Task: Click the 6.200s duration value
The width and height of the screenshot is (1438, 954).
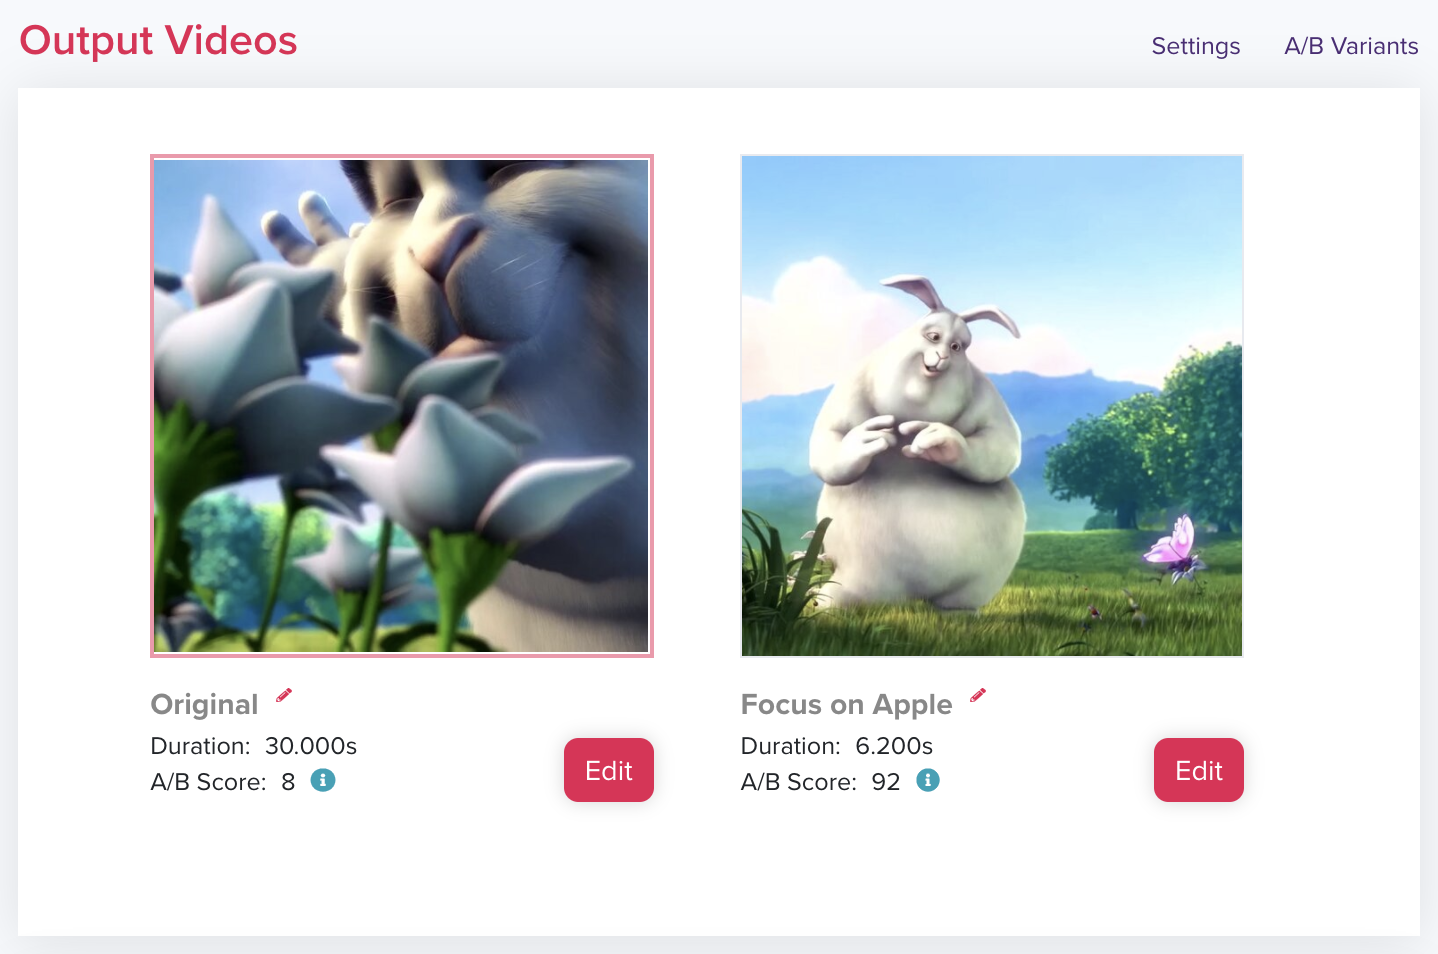Action: (894, 746)
